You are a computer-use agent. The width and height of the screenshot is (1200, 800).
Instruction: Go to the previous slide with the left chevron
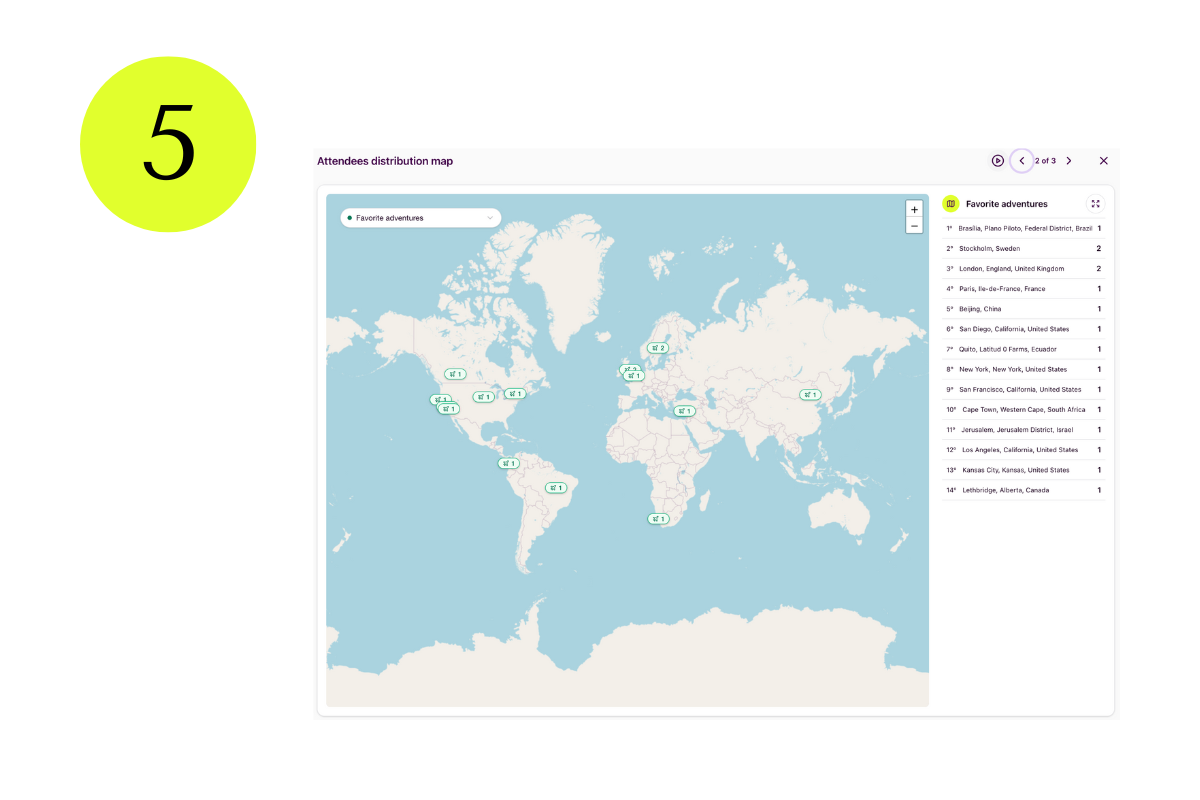(1022, 161)
